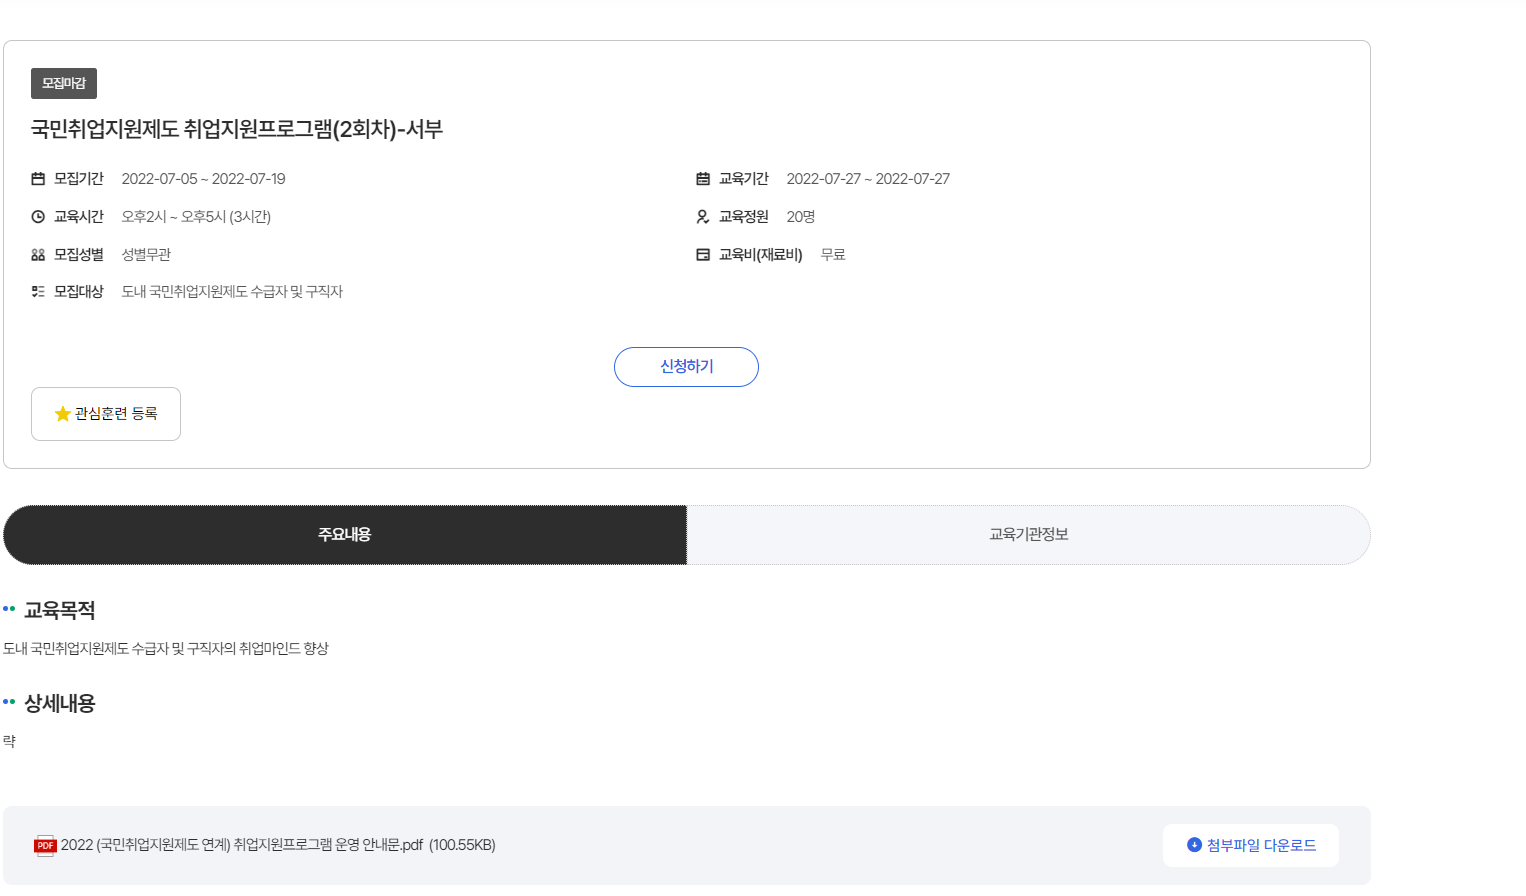The width and height of the screenshot is (1526, 896).
Task: Click the 모집기간 calendar icon
Action: 38,179
